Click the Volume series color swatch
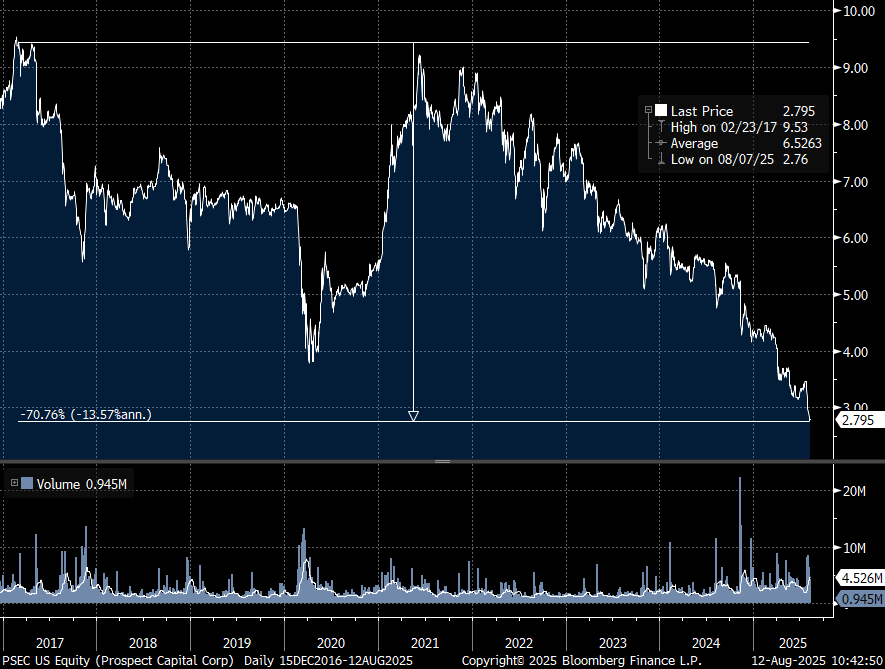 (27, 483)
